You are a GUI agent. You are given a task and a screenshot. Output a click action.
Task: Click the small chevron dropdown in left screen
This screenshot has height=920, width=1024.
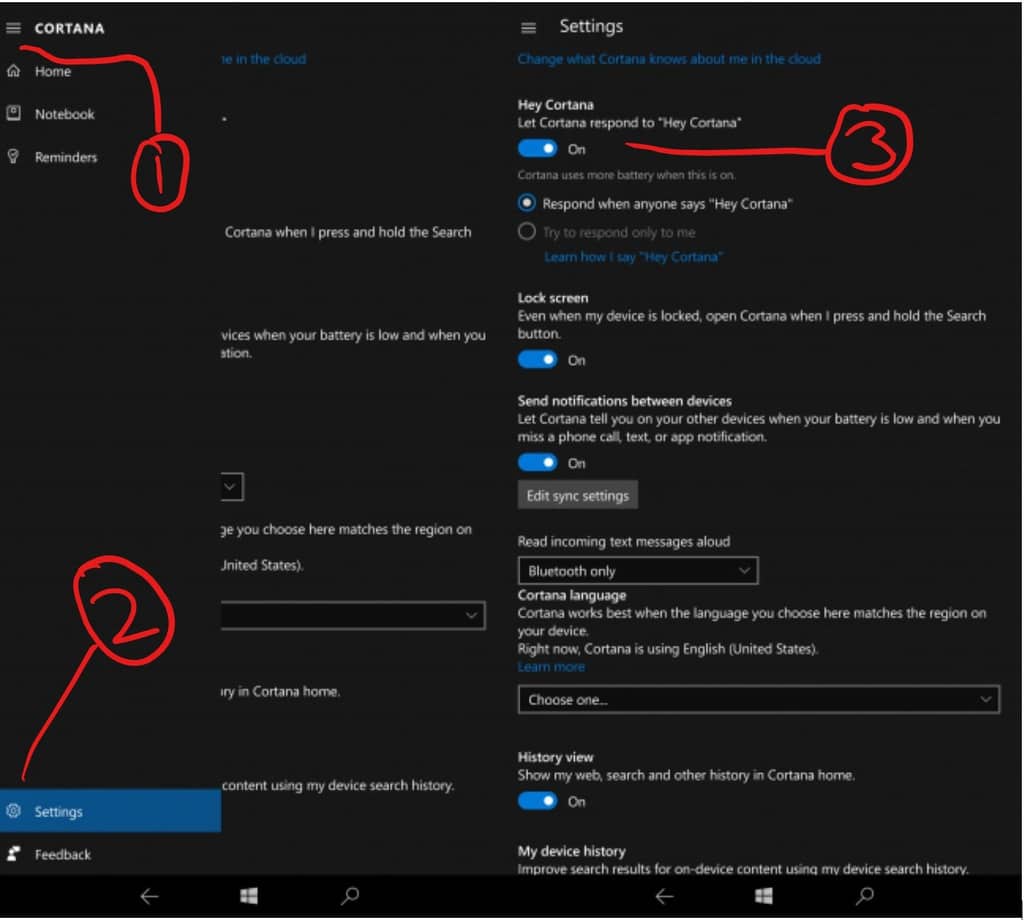click(x=232, y=487)
